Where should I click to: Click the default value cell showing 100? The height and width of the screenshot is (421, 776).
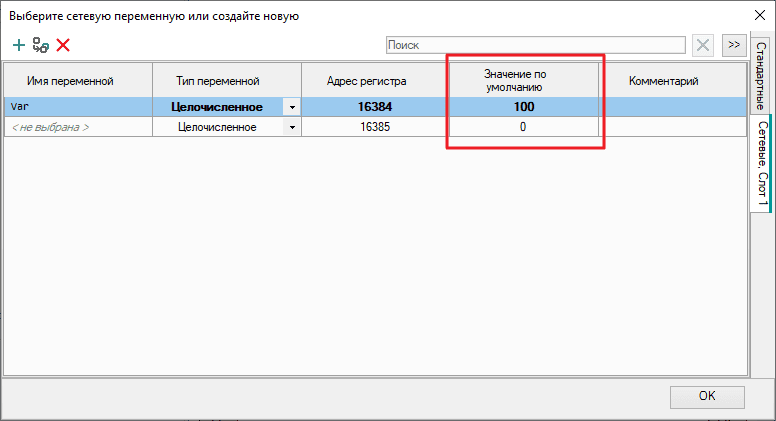pos(524,107)
